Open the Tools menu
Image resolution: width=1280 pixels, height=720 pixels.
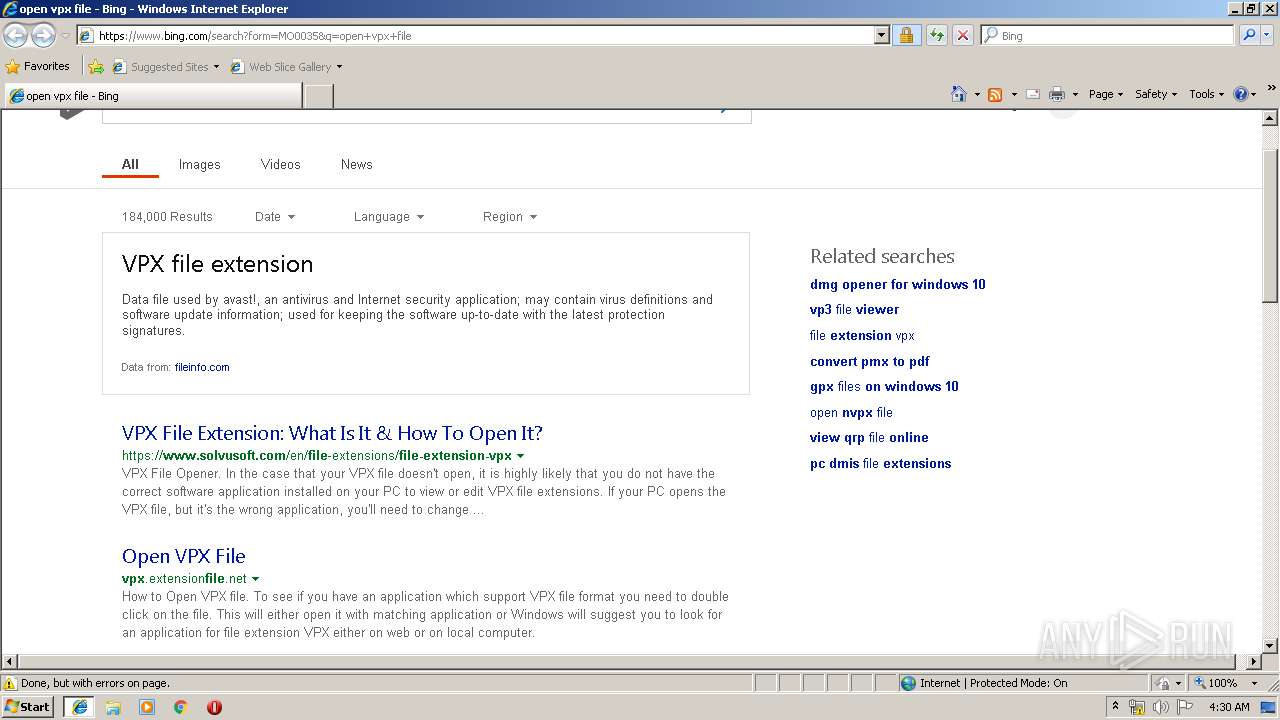1207,94
